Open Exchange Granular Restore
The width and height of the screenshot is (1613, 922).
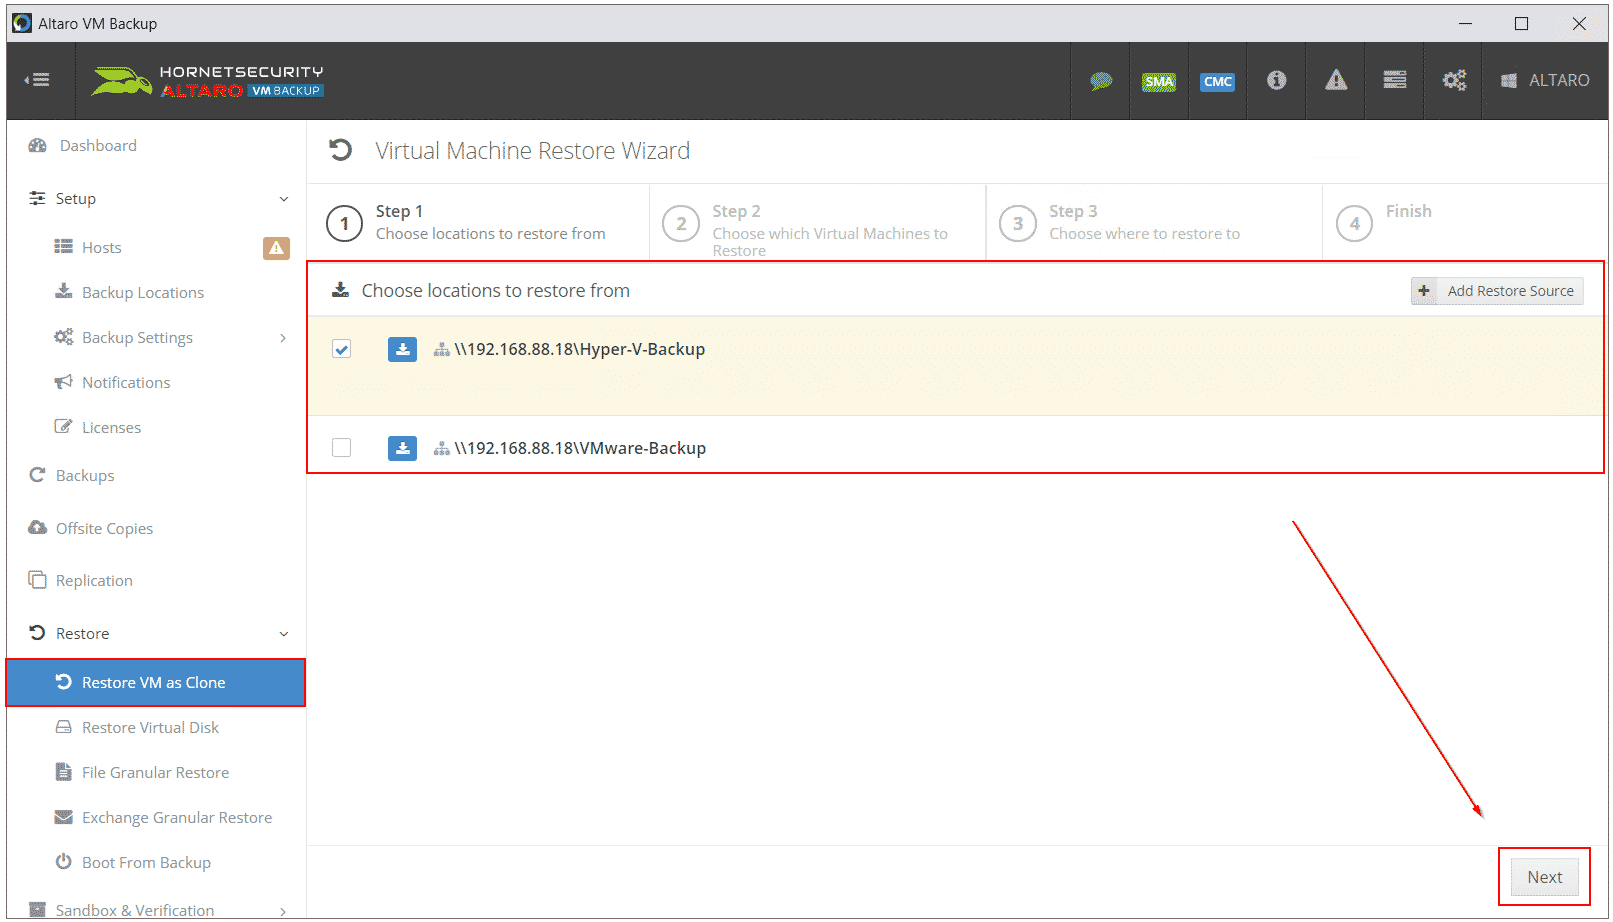(x=177, y=818)
